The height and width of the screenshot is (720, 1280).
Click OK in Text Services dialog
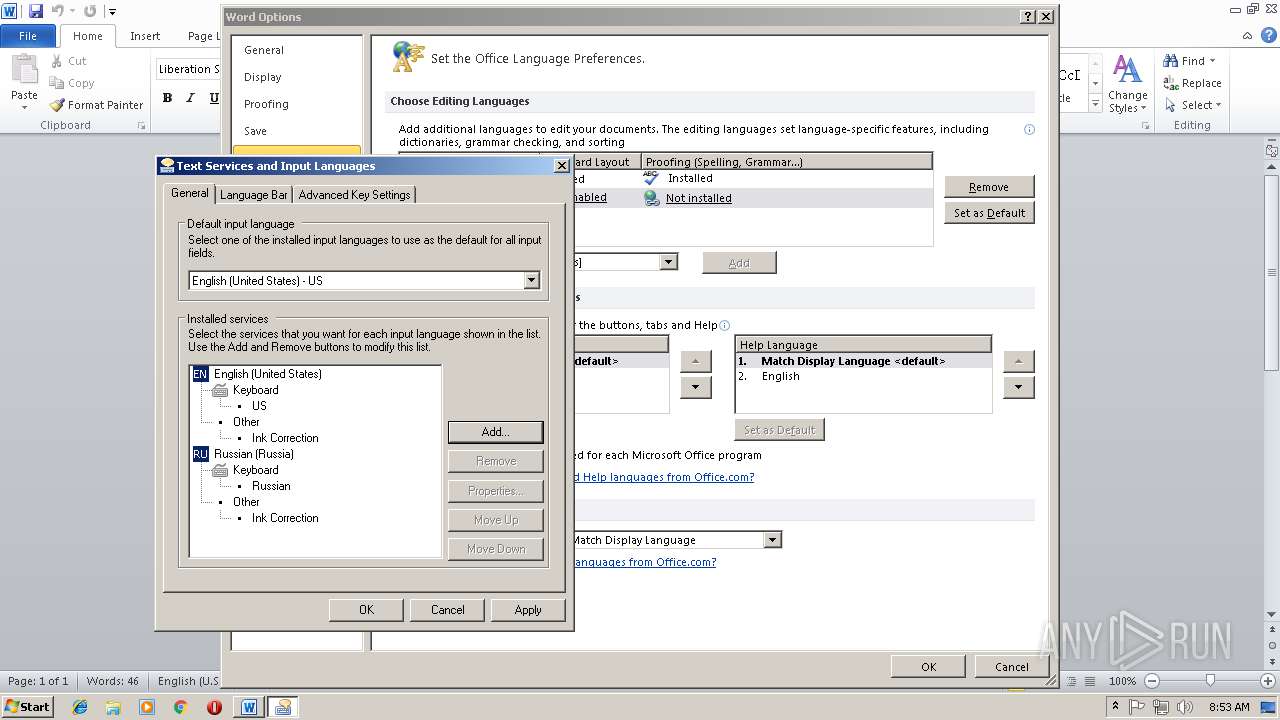coord(366,610)
